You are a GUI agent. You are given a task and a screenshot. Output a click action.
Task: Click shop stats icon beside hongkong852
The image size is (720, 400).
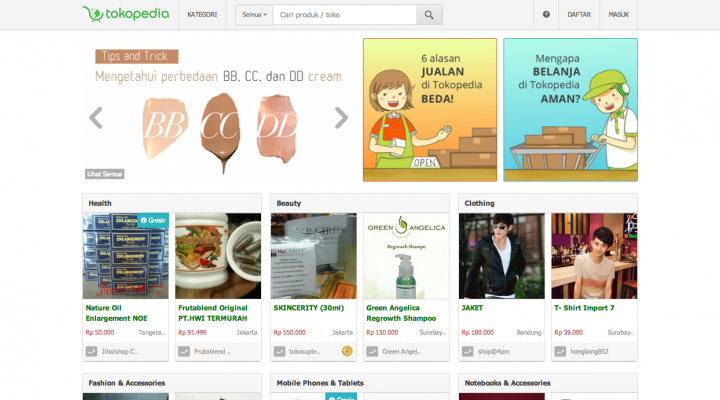(560, 351)
